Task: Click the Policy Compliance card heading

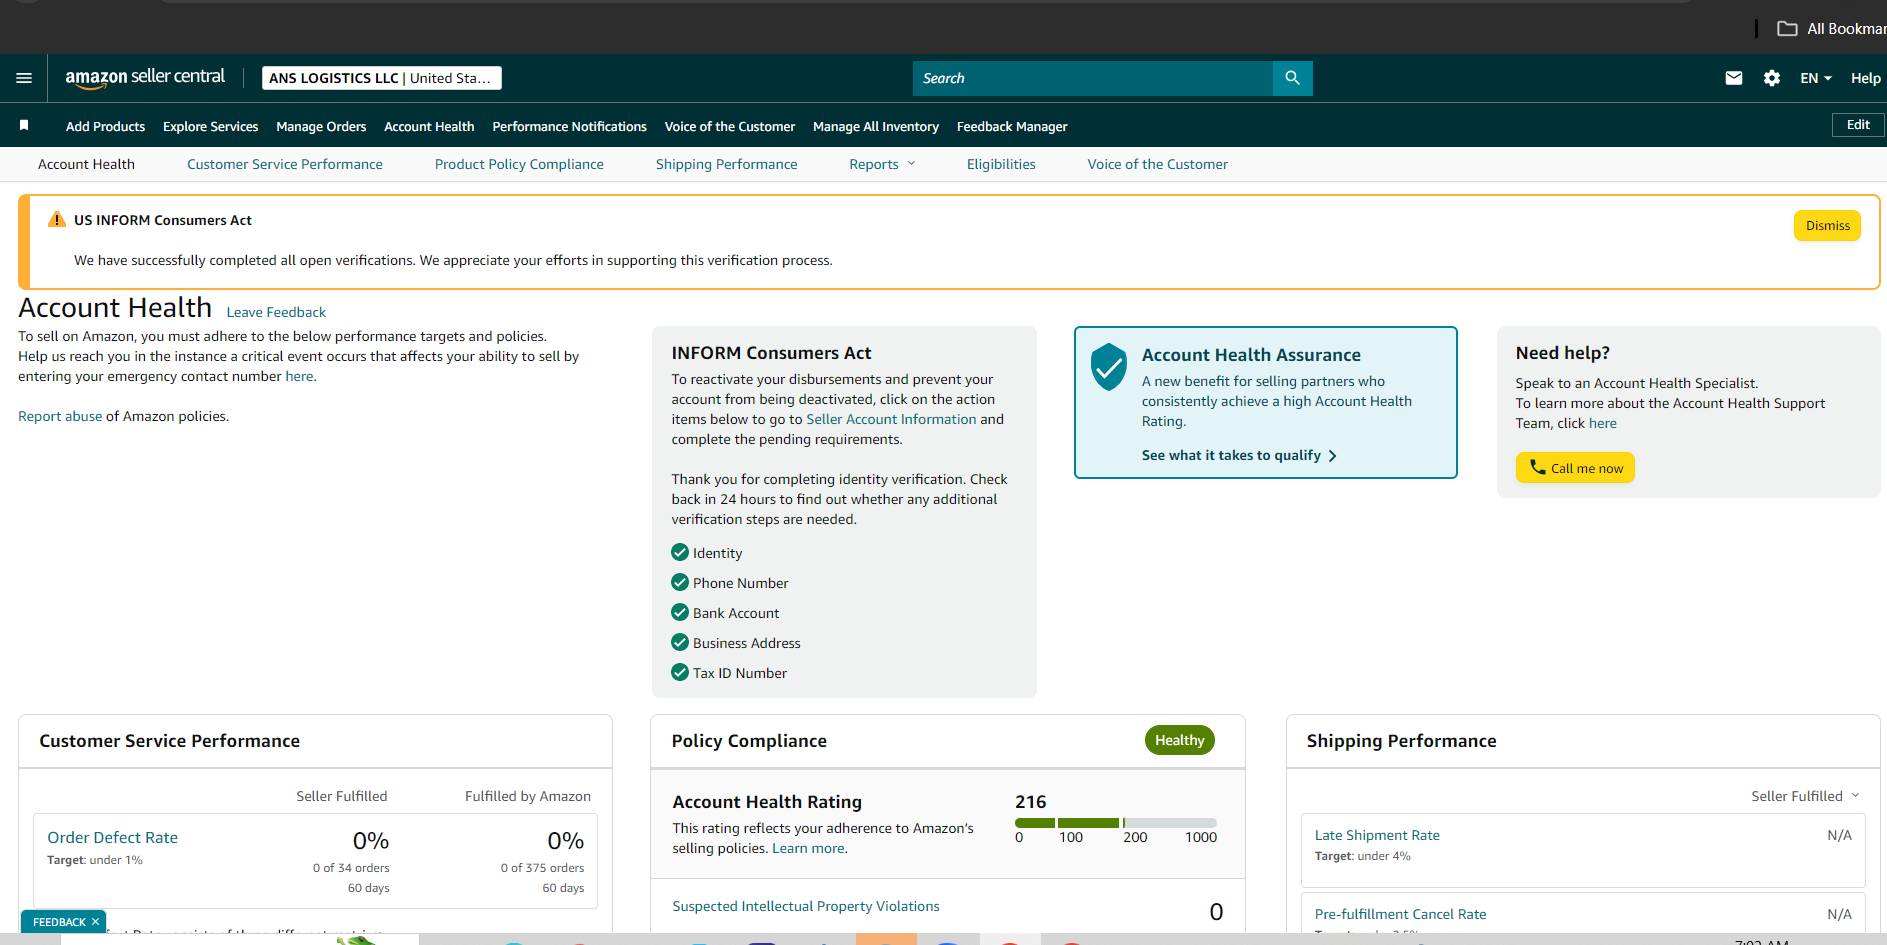Action: point(749,741)
